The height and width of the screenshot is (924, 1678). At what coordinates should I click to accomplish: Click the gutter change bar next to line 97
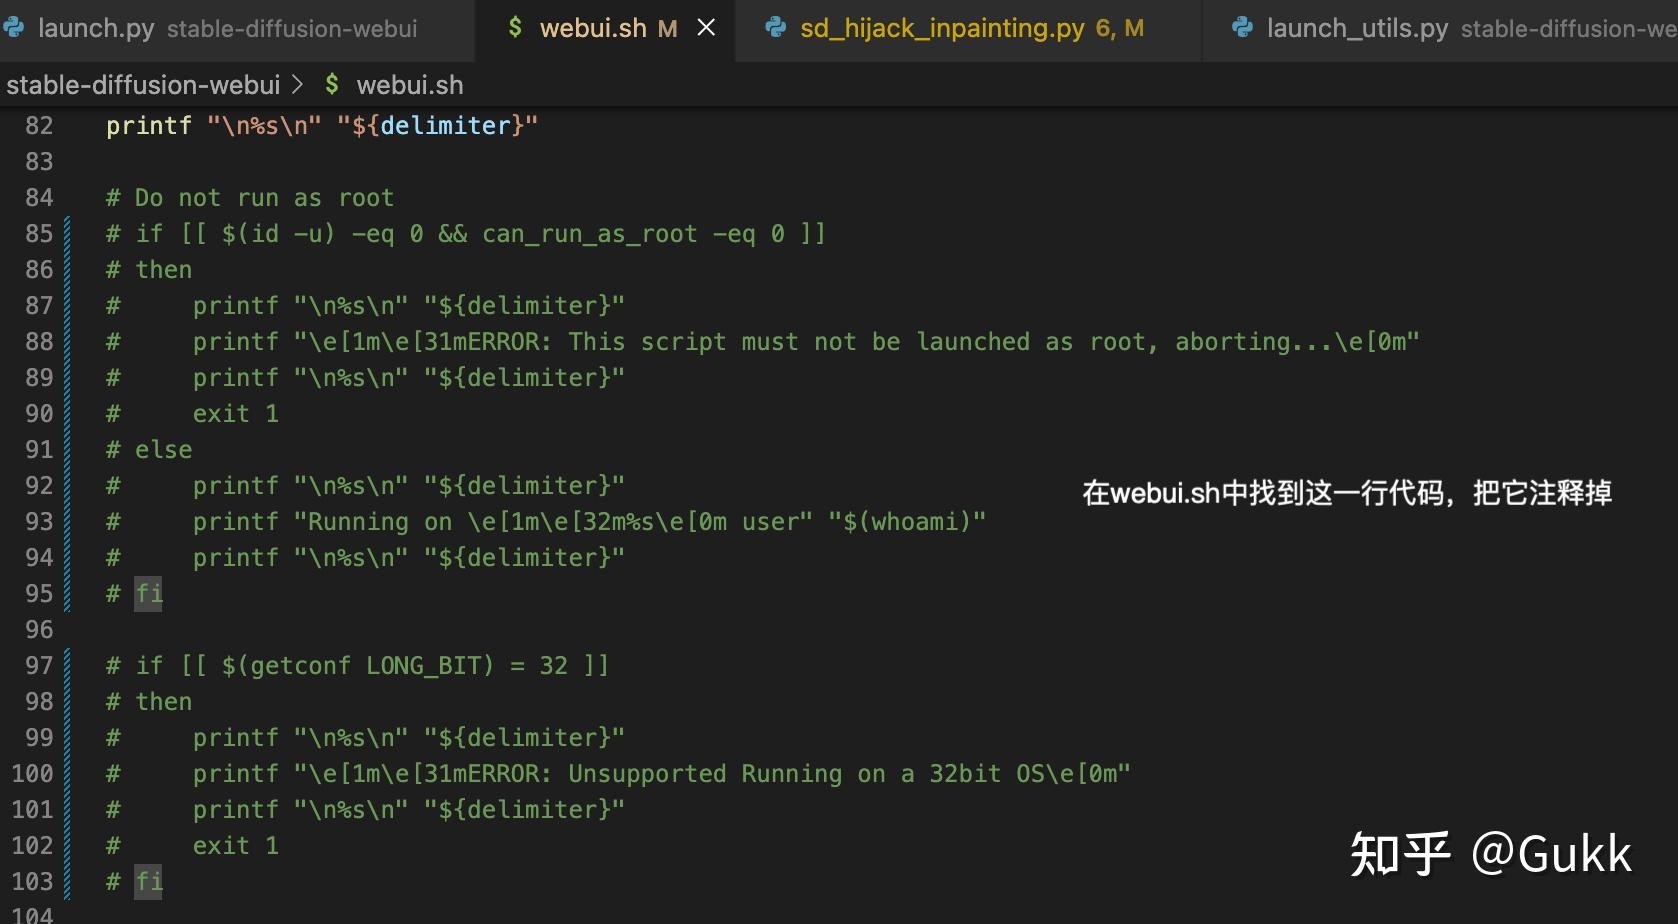pyautogui.click(x=65, y=665)
